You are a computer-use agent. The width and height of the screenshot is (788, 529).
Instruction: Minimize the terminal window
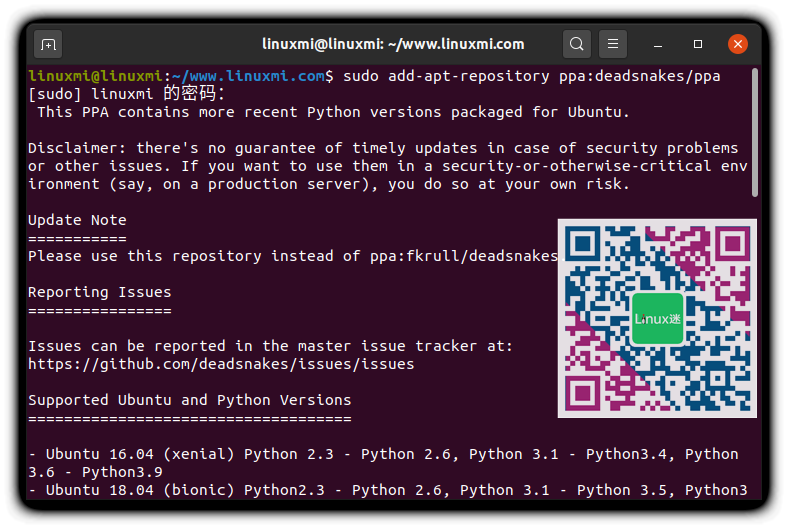tap(659, 44)
